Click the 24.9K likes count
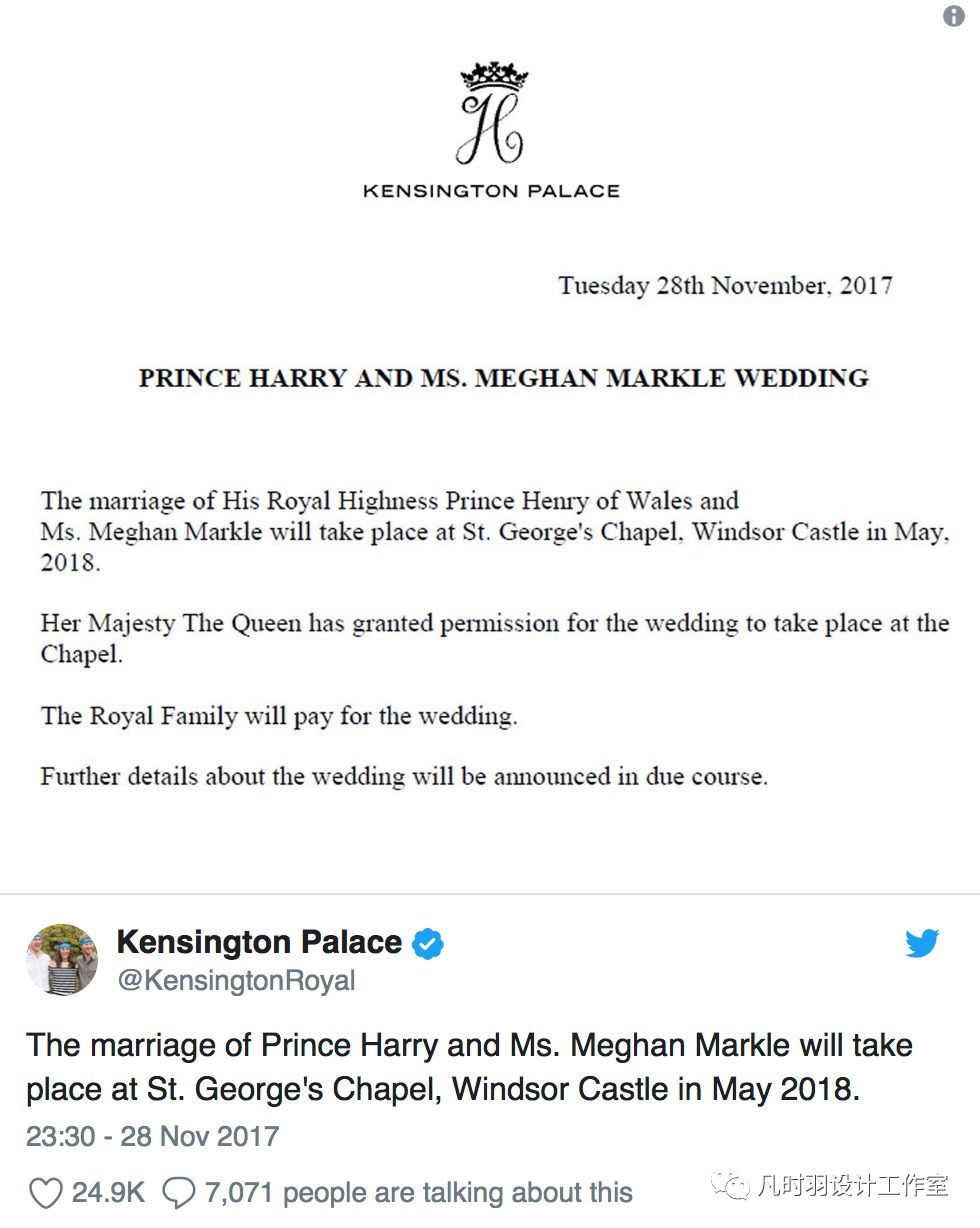Image resolution: width=980 pixels, height=1228 pixels. click(108, 1193)
